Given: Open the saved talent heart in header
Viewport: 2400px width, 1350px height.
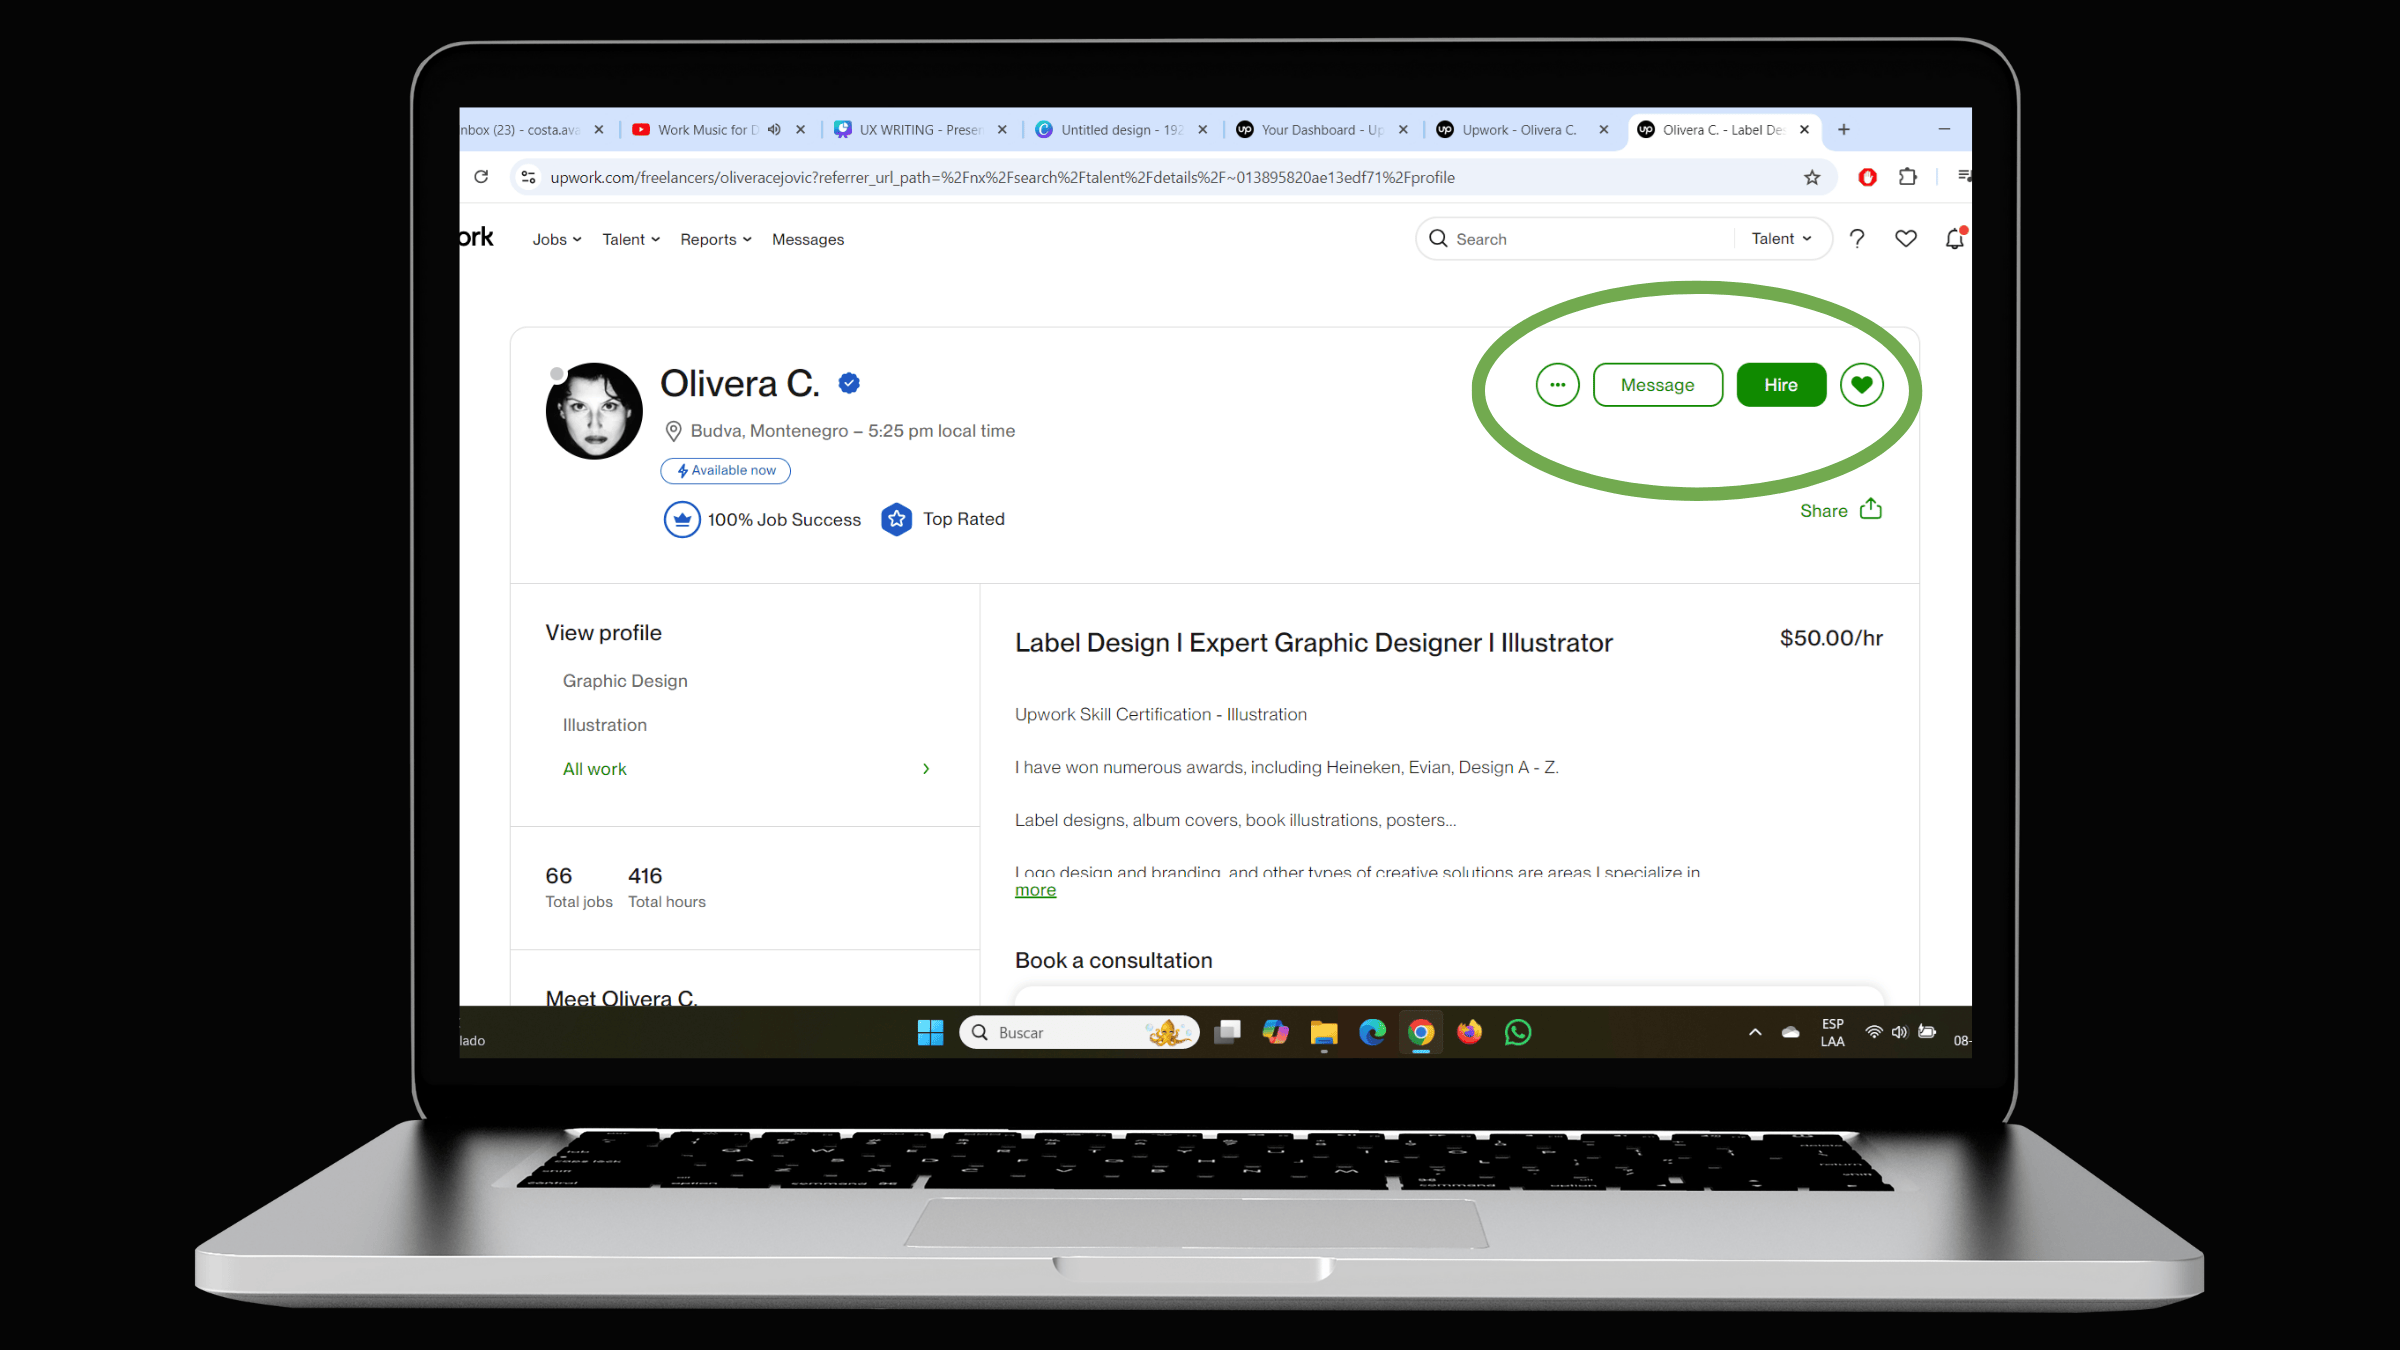Looking at the screenshot, I should [1905, 239].
